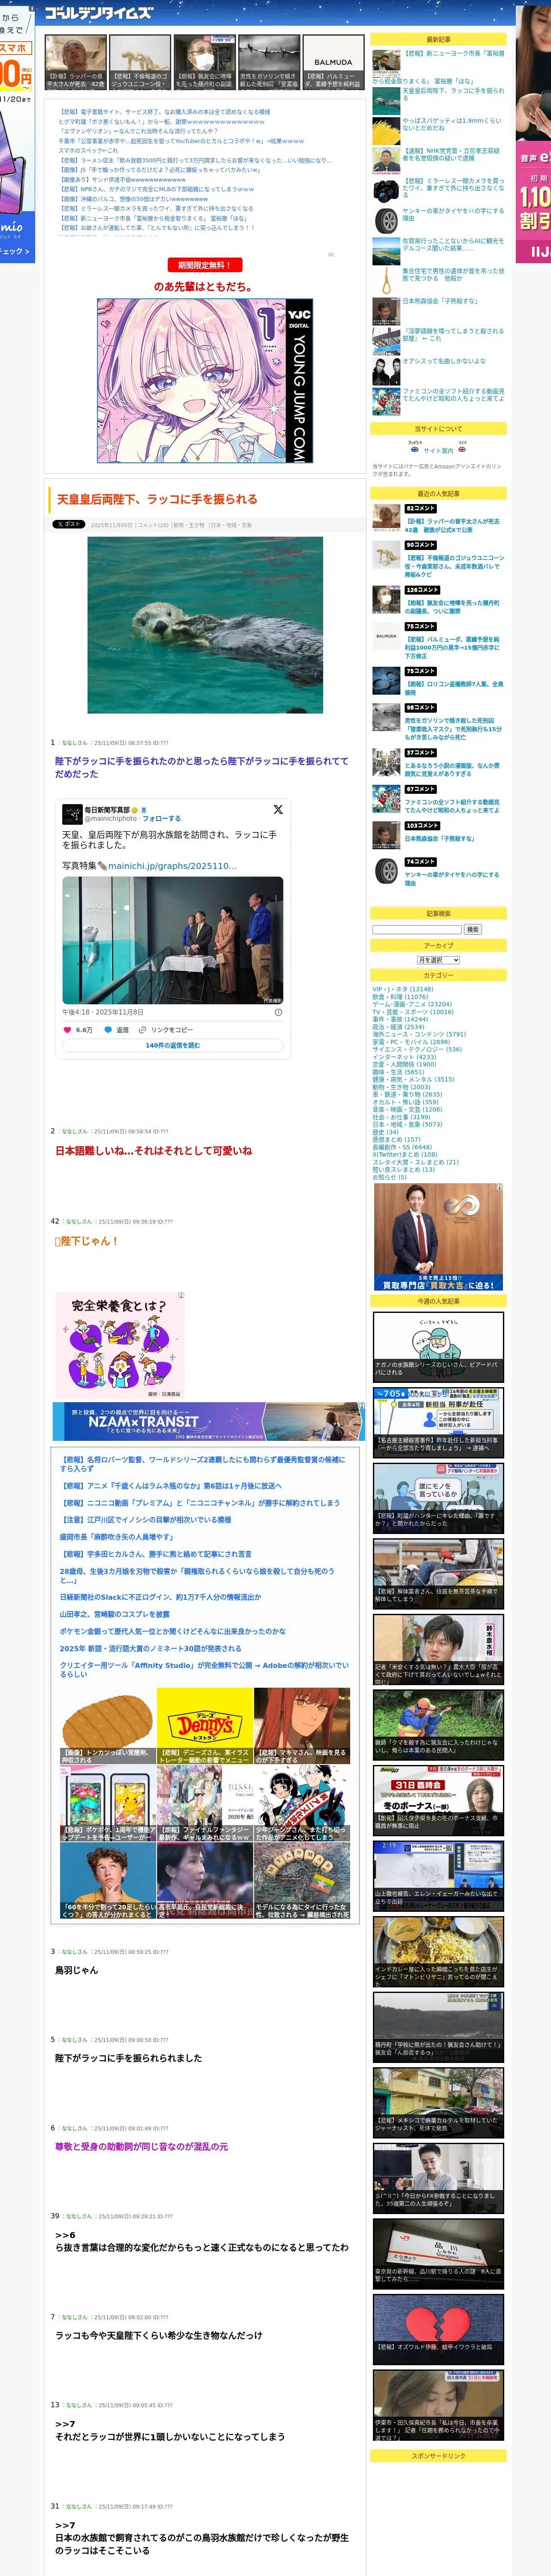
Task: Click 140件の返信を読む in the tweet
Action: pyautogui.click(x=173, y=1045)
